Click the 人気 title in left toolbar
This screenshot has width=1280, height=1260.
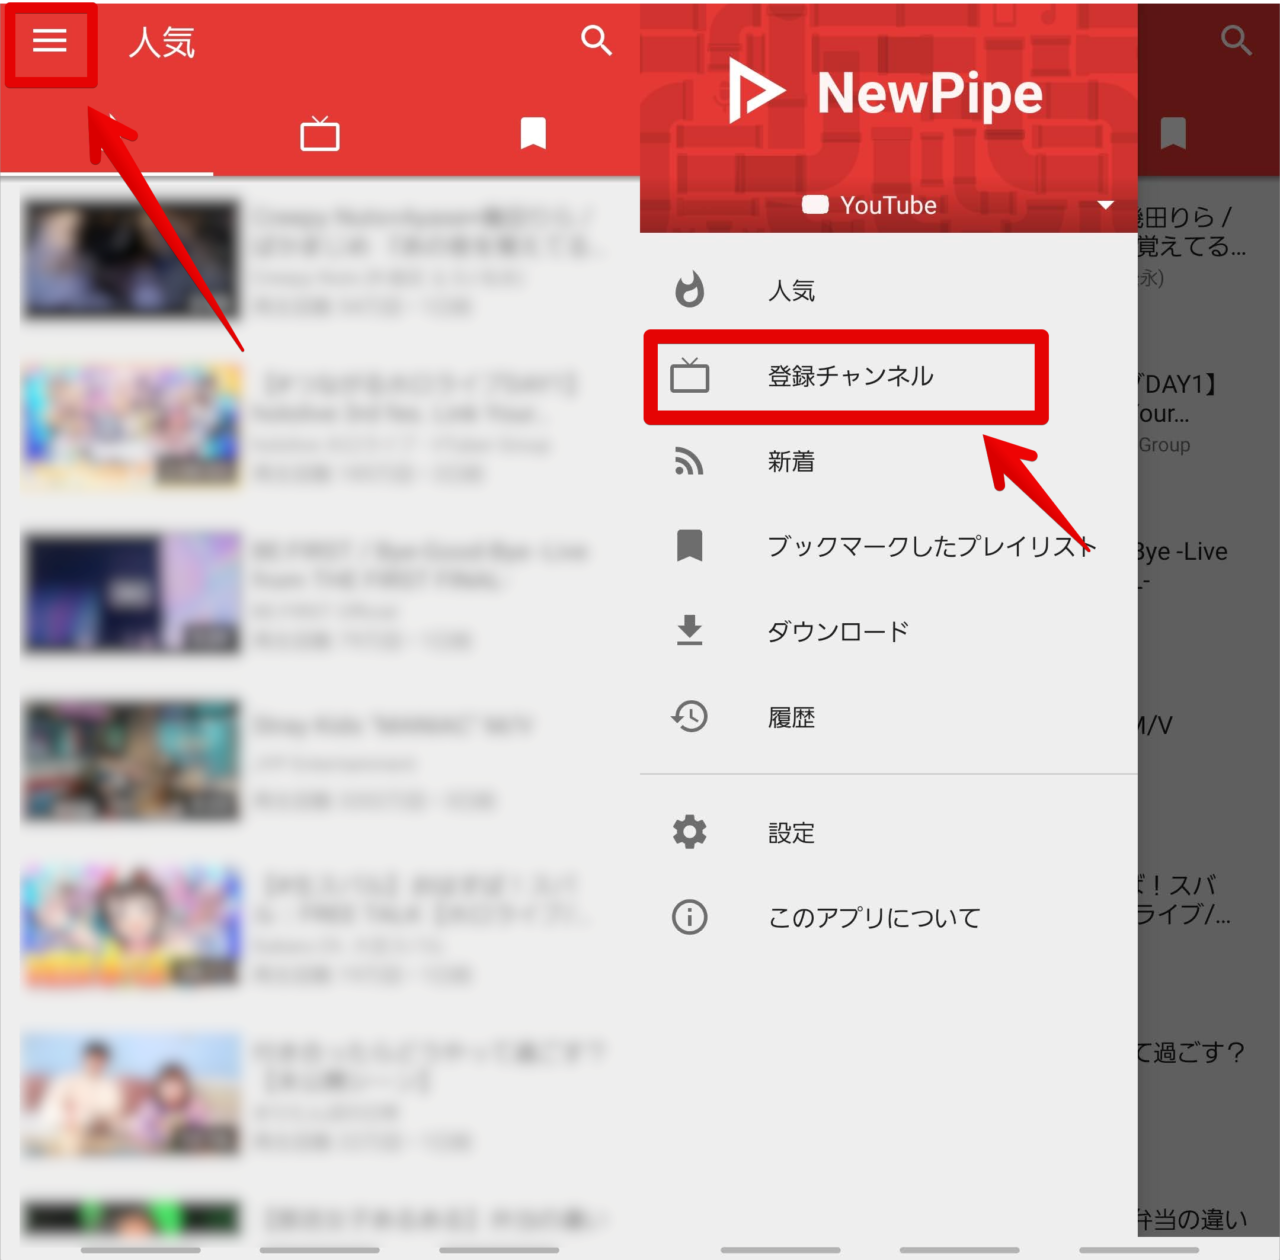click(162, 42)
